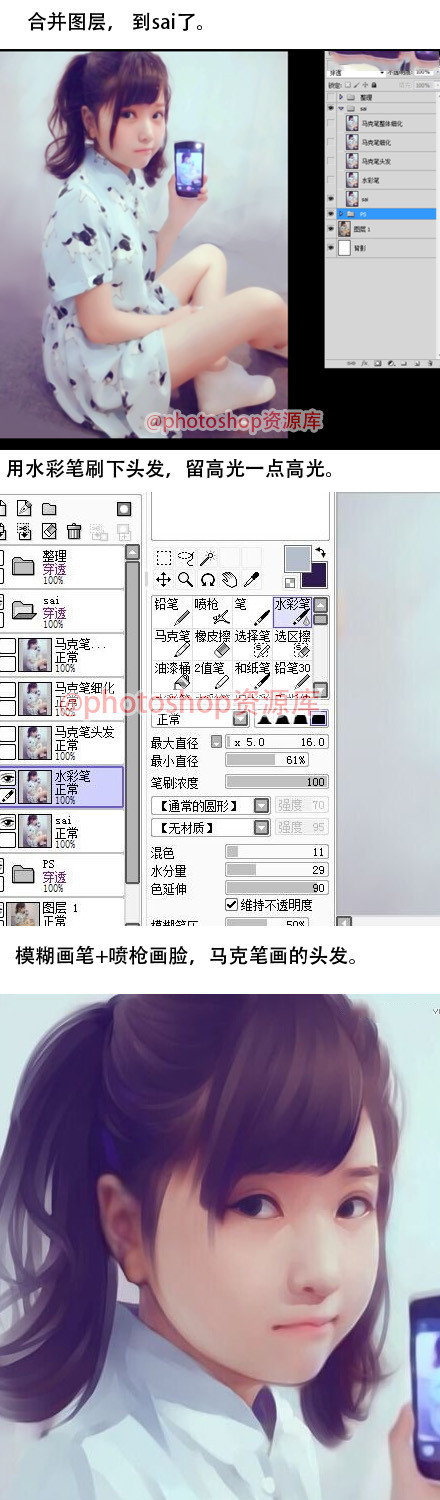440x1500 pixels.
Task: Click new layer folder icon in SAI
Action: pos(49,508)
